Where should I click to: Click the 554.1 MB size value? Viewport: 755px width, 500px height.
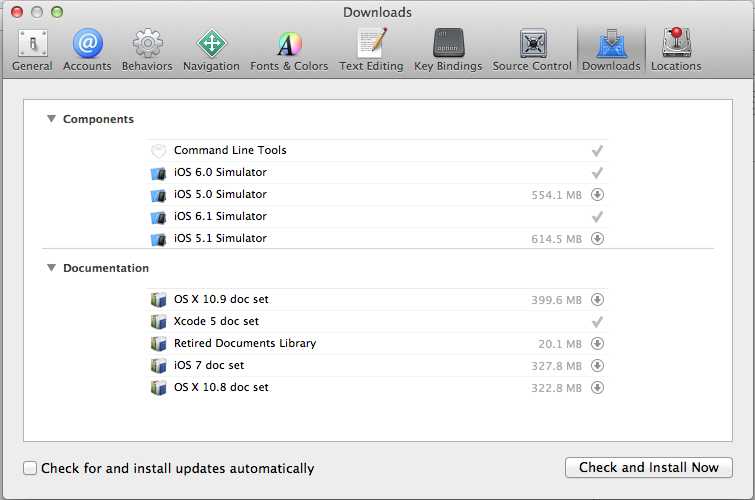[557, 195]
